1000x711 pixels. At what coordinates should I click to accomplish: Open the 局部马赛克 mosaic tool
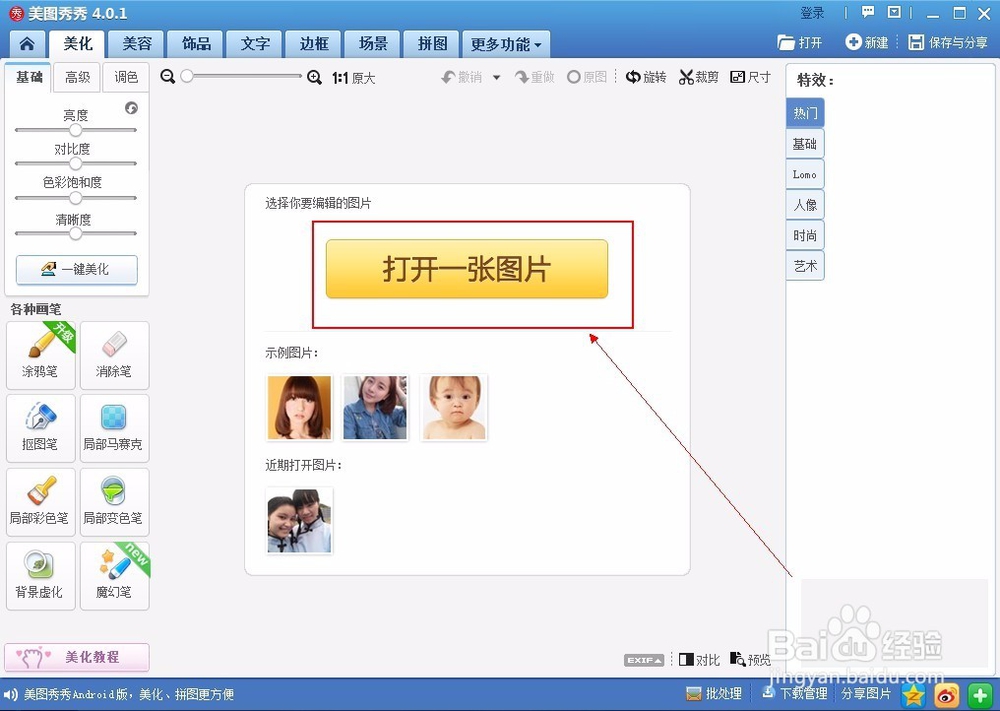114,428
